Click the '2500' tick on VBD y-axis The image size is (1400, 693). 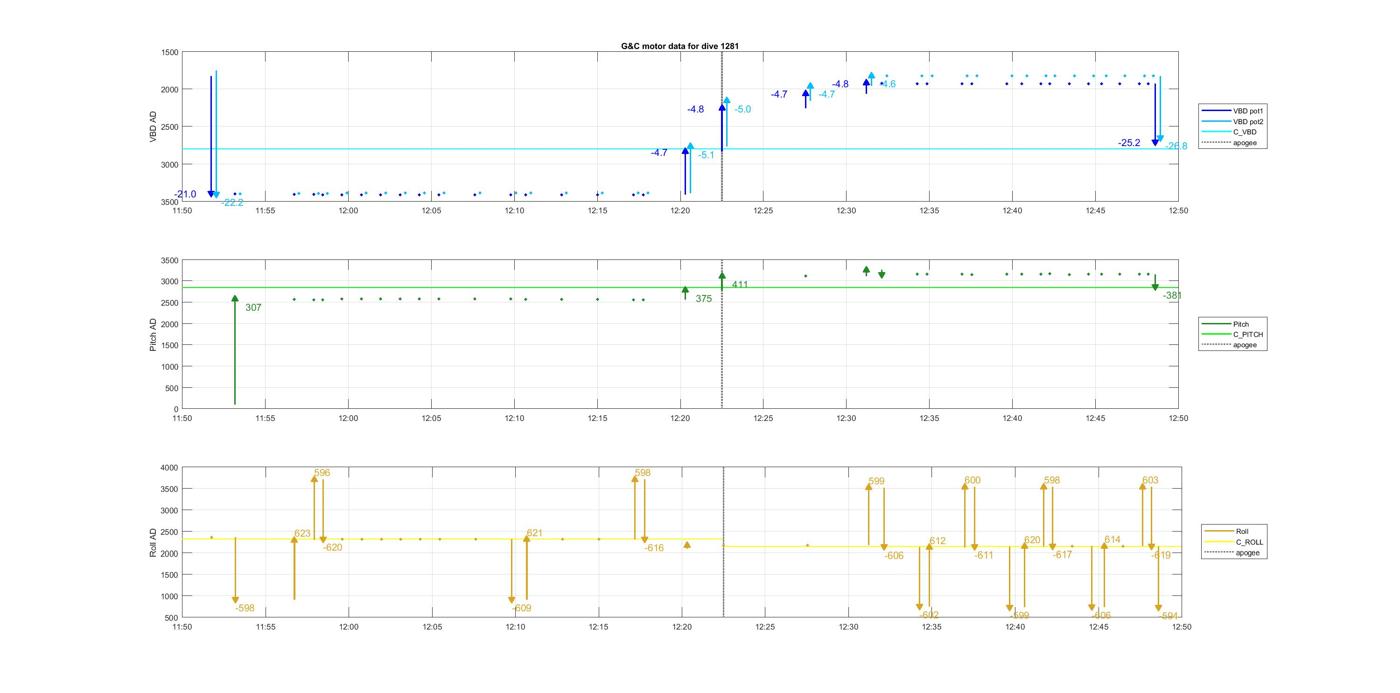pos(170,127)
